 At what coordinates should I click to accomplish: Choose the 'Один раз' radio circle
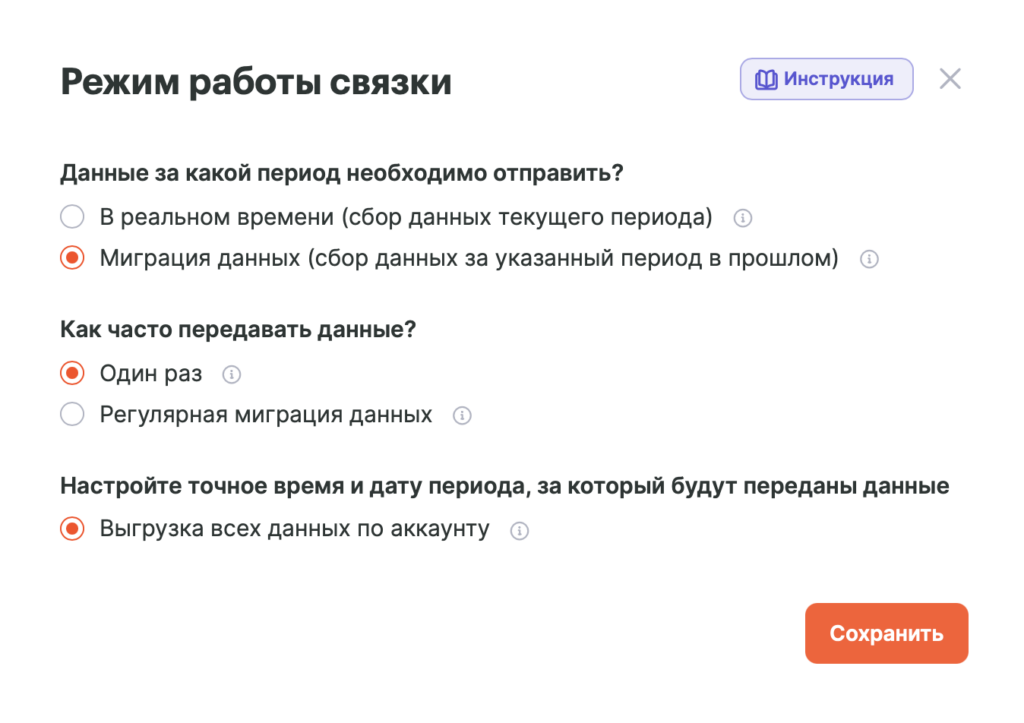(x=72, y=374)
